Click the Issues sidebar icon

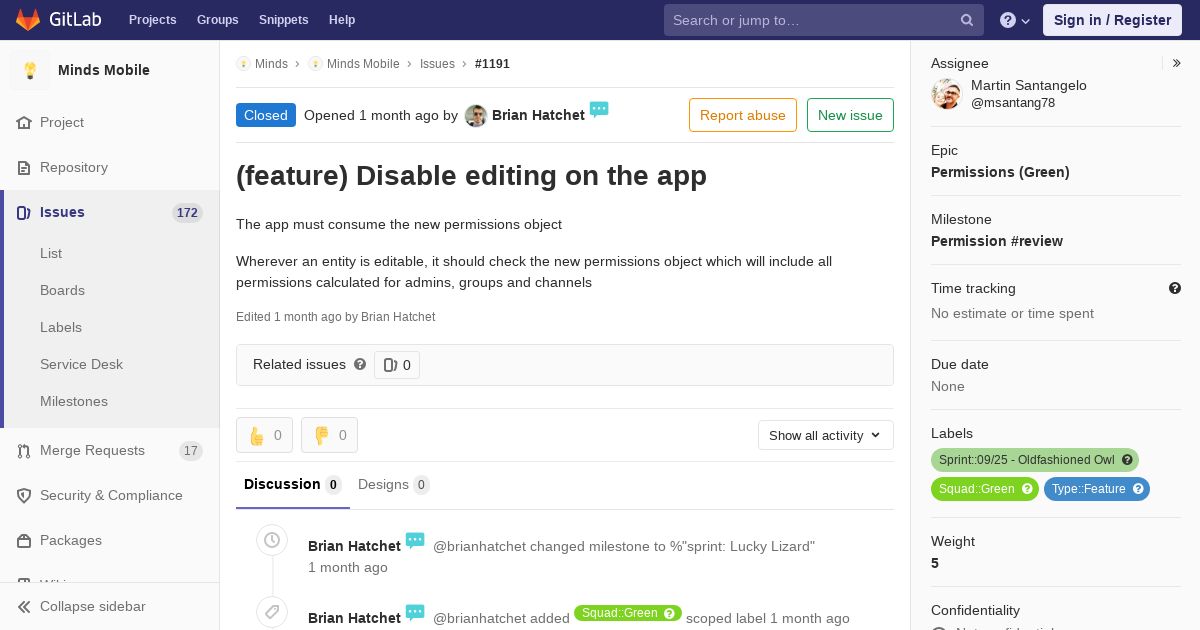tap(24, 213)
